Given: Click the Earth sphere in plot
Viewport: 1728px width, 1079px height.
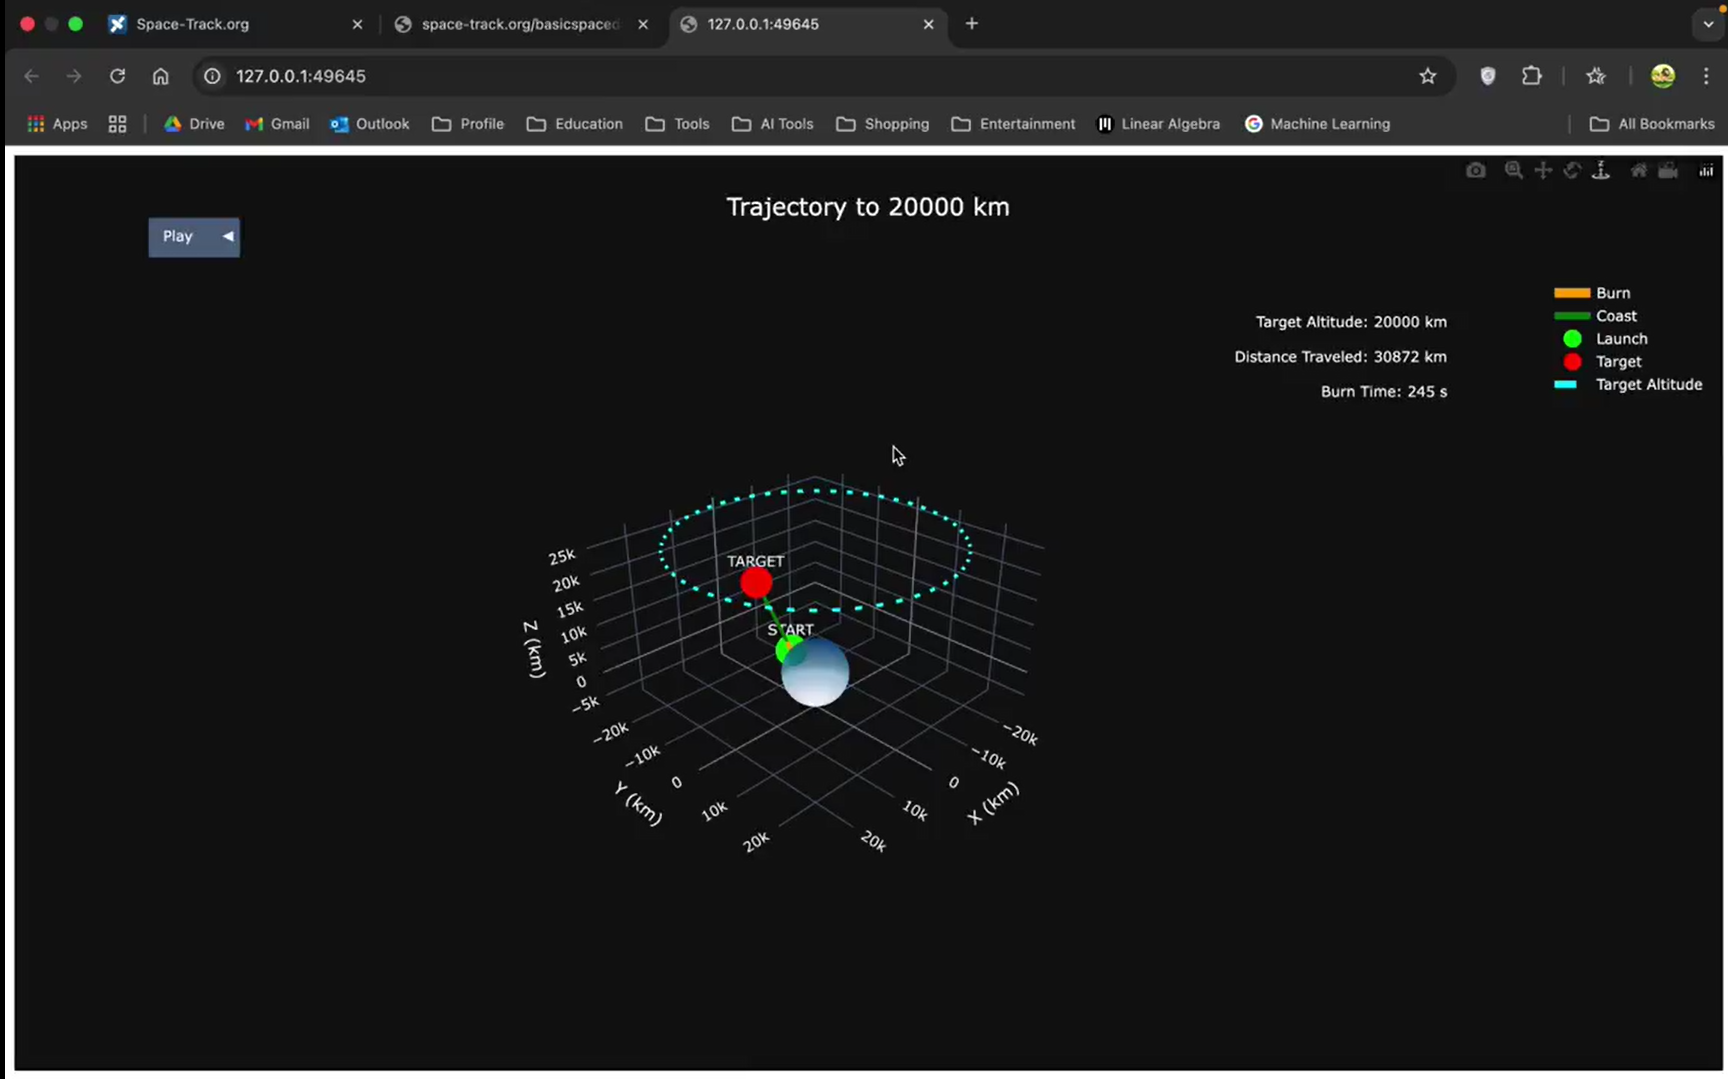Looking at the screenshot, I should pos(818,675).
